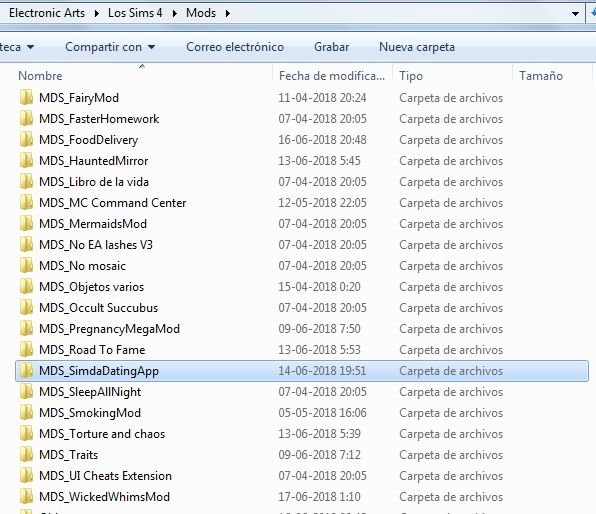This screenshot has height=514, width=596.
Task: Click the MDS_UI Cheats Extension folder icon
Action: coord(26,476)
